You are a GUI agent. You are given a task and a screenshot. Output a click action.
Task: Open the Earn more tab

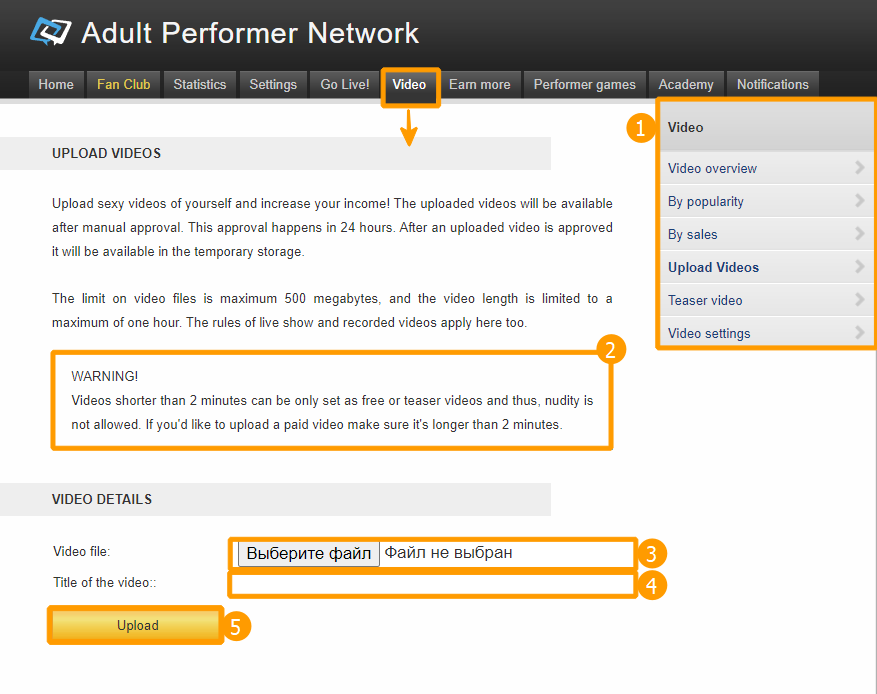(479, 85)
